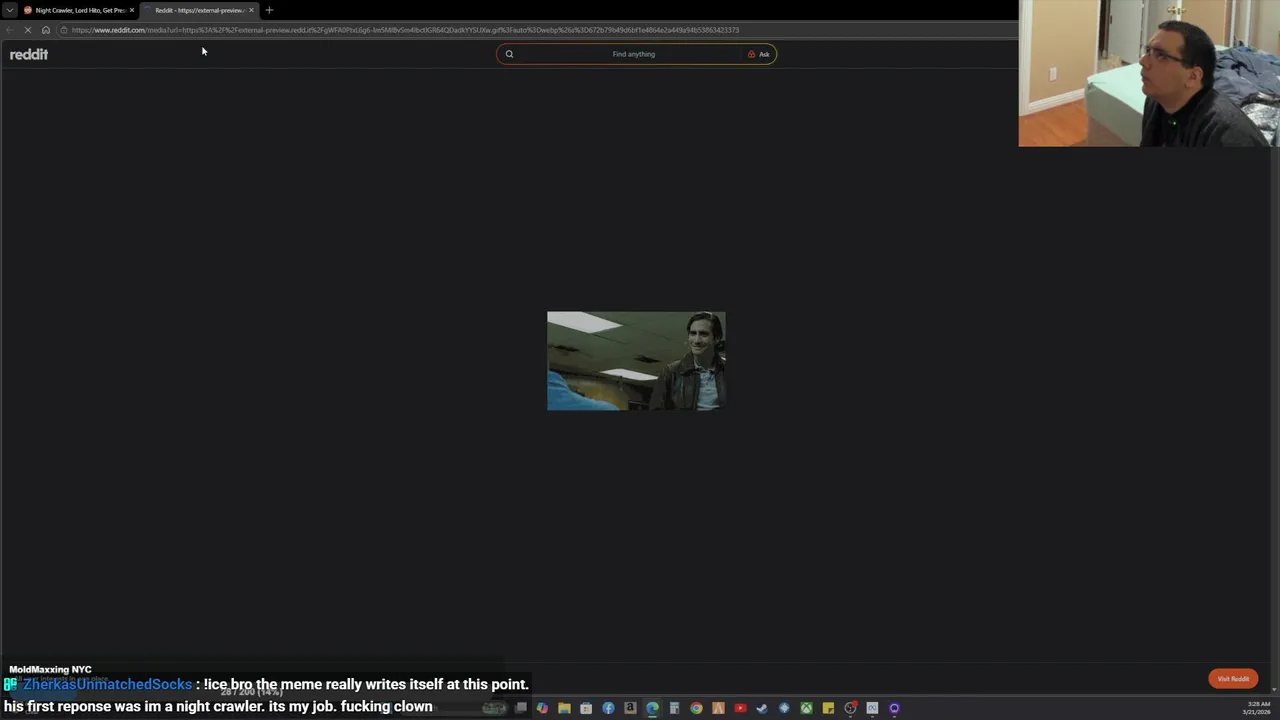View site information lock icon
The height and width of the screenshot is (720, 1280).
point(64,30)
